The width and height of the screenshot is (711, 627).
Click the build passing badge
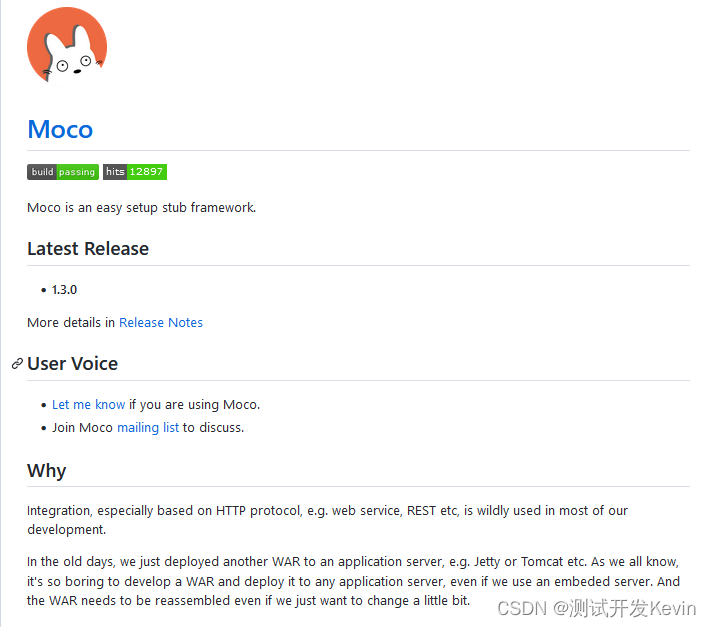coord(62,172)
